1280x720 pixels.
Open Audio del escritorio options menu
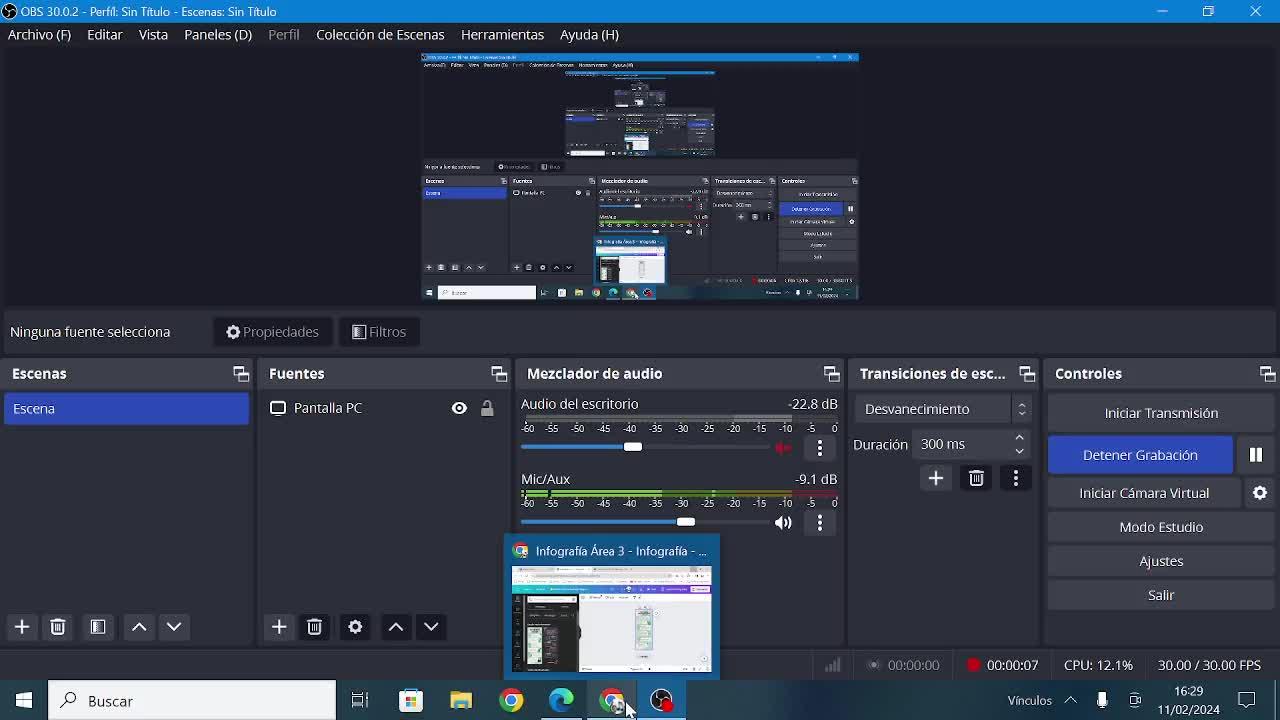(x=820, y=448)
